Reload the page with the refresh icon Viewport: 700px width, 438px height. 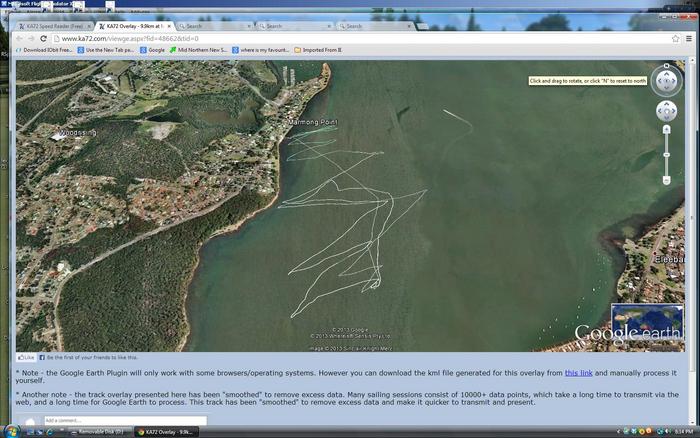point(44,38)
